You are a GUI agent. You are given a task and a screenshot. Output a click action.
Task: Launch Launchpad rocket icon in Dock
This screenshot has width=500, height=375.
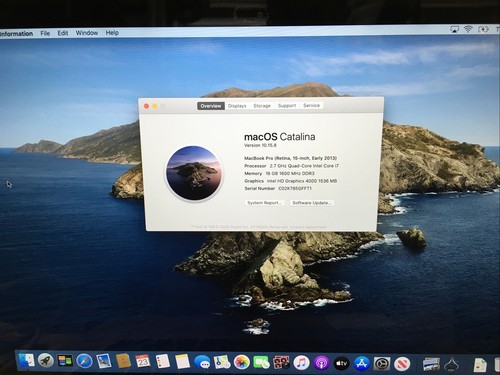click(46, 361)
